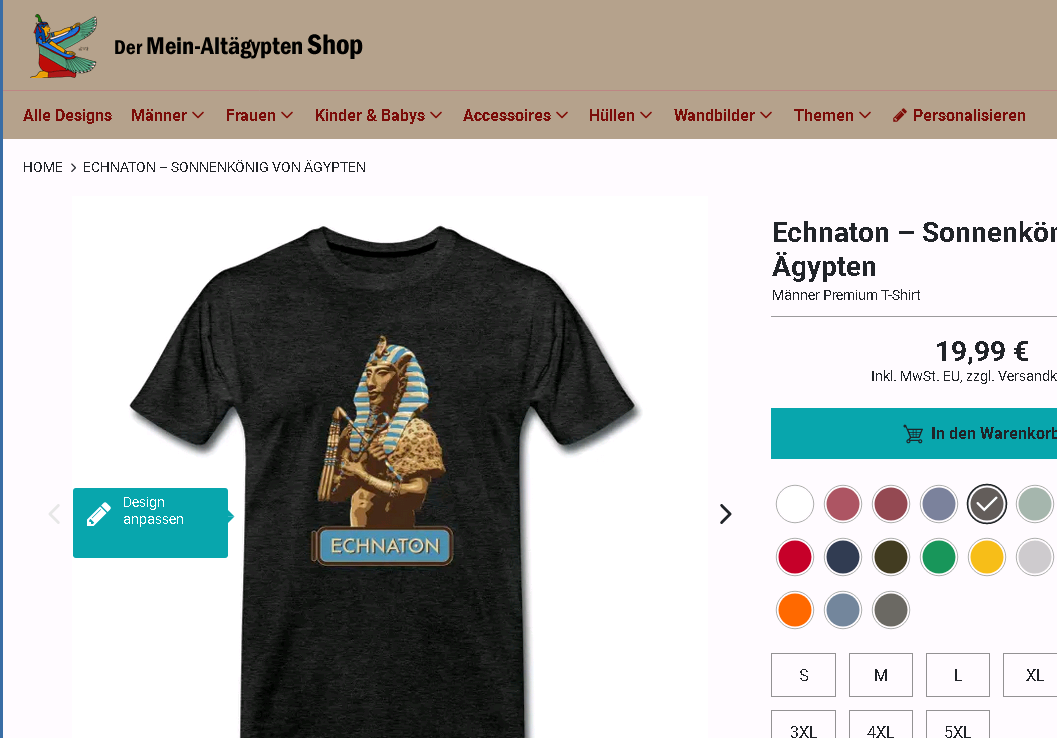This screenshot has height=738, width=1057.
Task: Show next product image with right arrow
Action: 725,514
